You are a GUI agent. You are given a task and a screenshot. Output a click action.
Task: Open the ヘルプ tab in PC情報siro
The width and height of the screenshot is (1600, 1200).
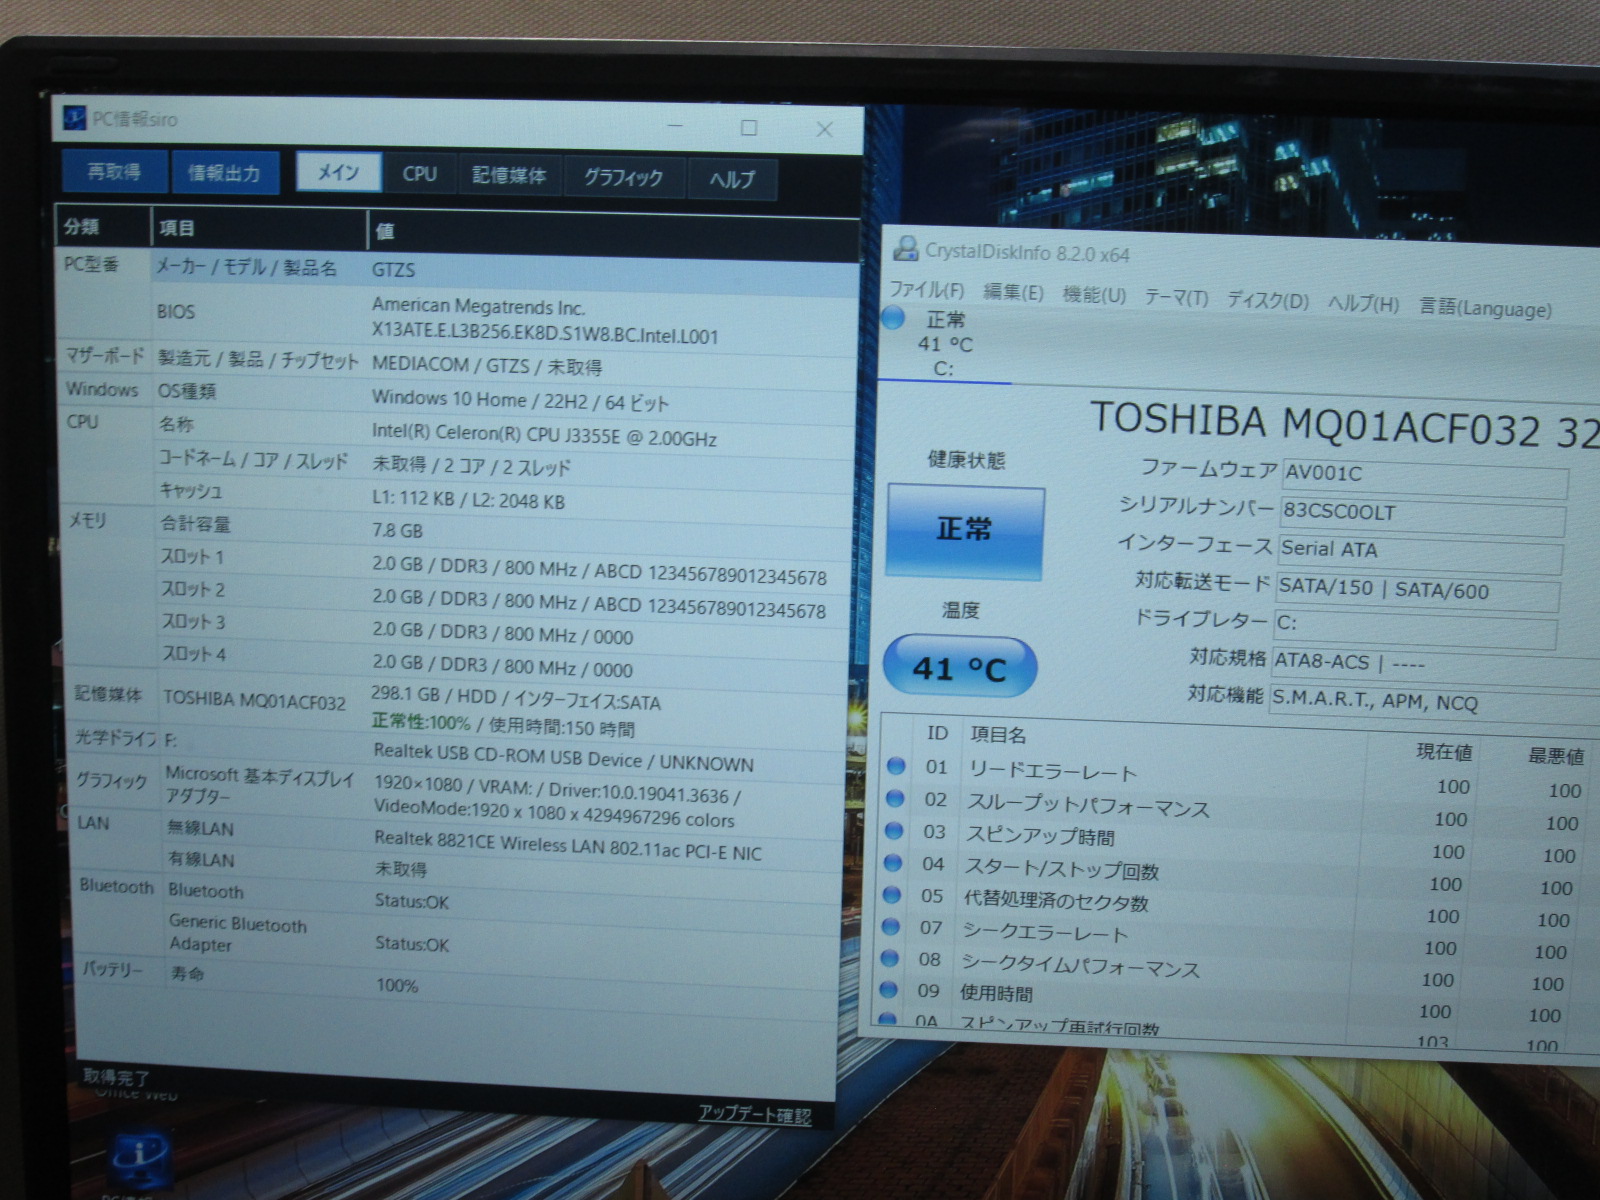[x=732, y=180]
